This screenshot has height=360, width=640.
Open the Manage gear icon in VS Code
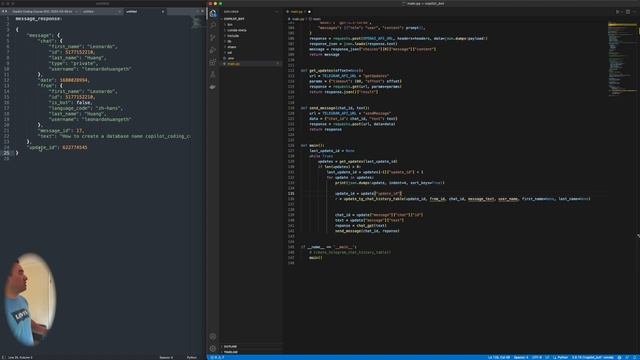pos(213,349)
